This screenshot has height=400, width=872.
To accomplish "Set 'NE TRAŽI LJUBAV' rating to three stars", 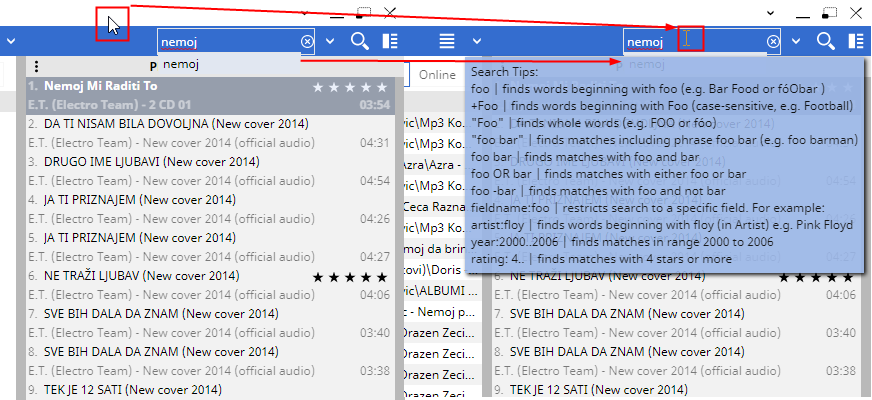I will (x=349, y=276).
